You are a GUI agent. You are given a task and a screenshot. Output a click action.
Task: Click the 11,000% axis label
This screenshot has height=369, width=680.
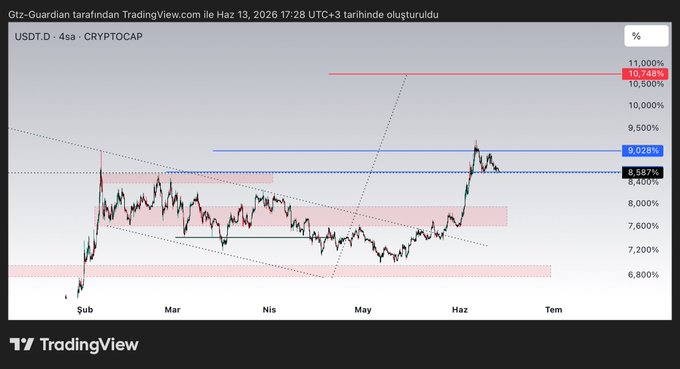[646, 63]
